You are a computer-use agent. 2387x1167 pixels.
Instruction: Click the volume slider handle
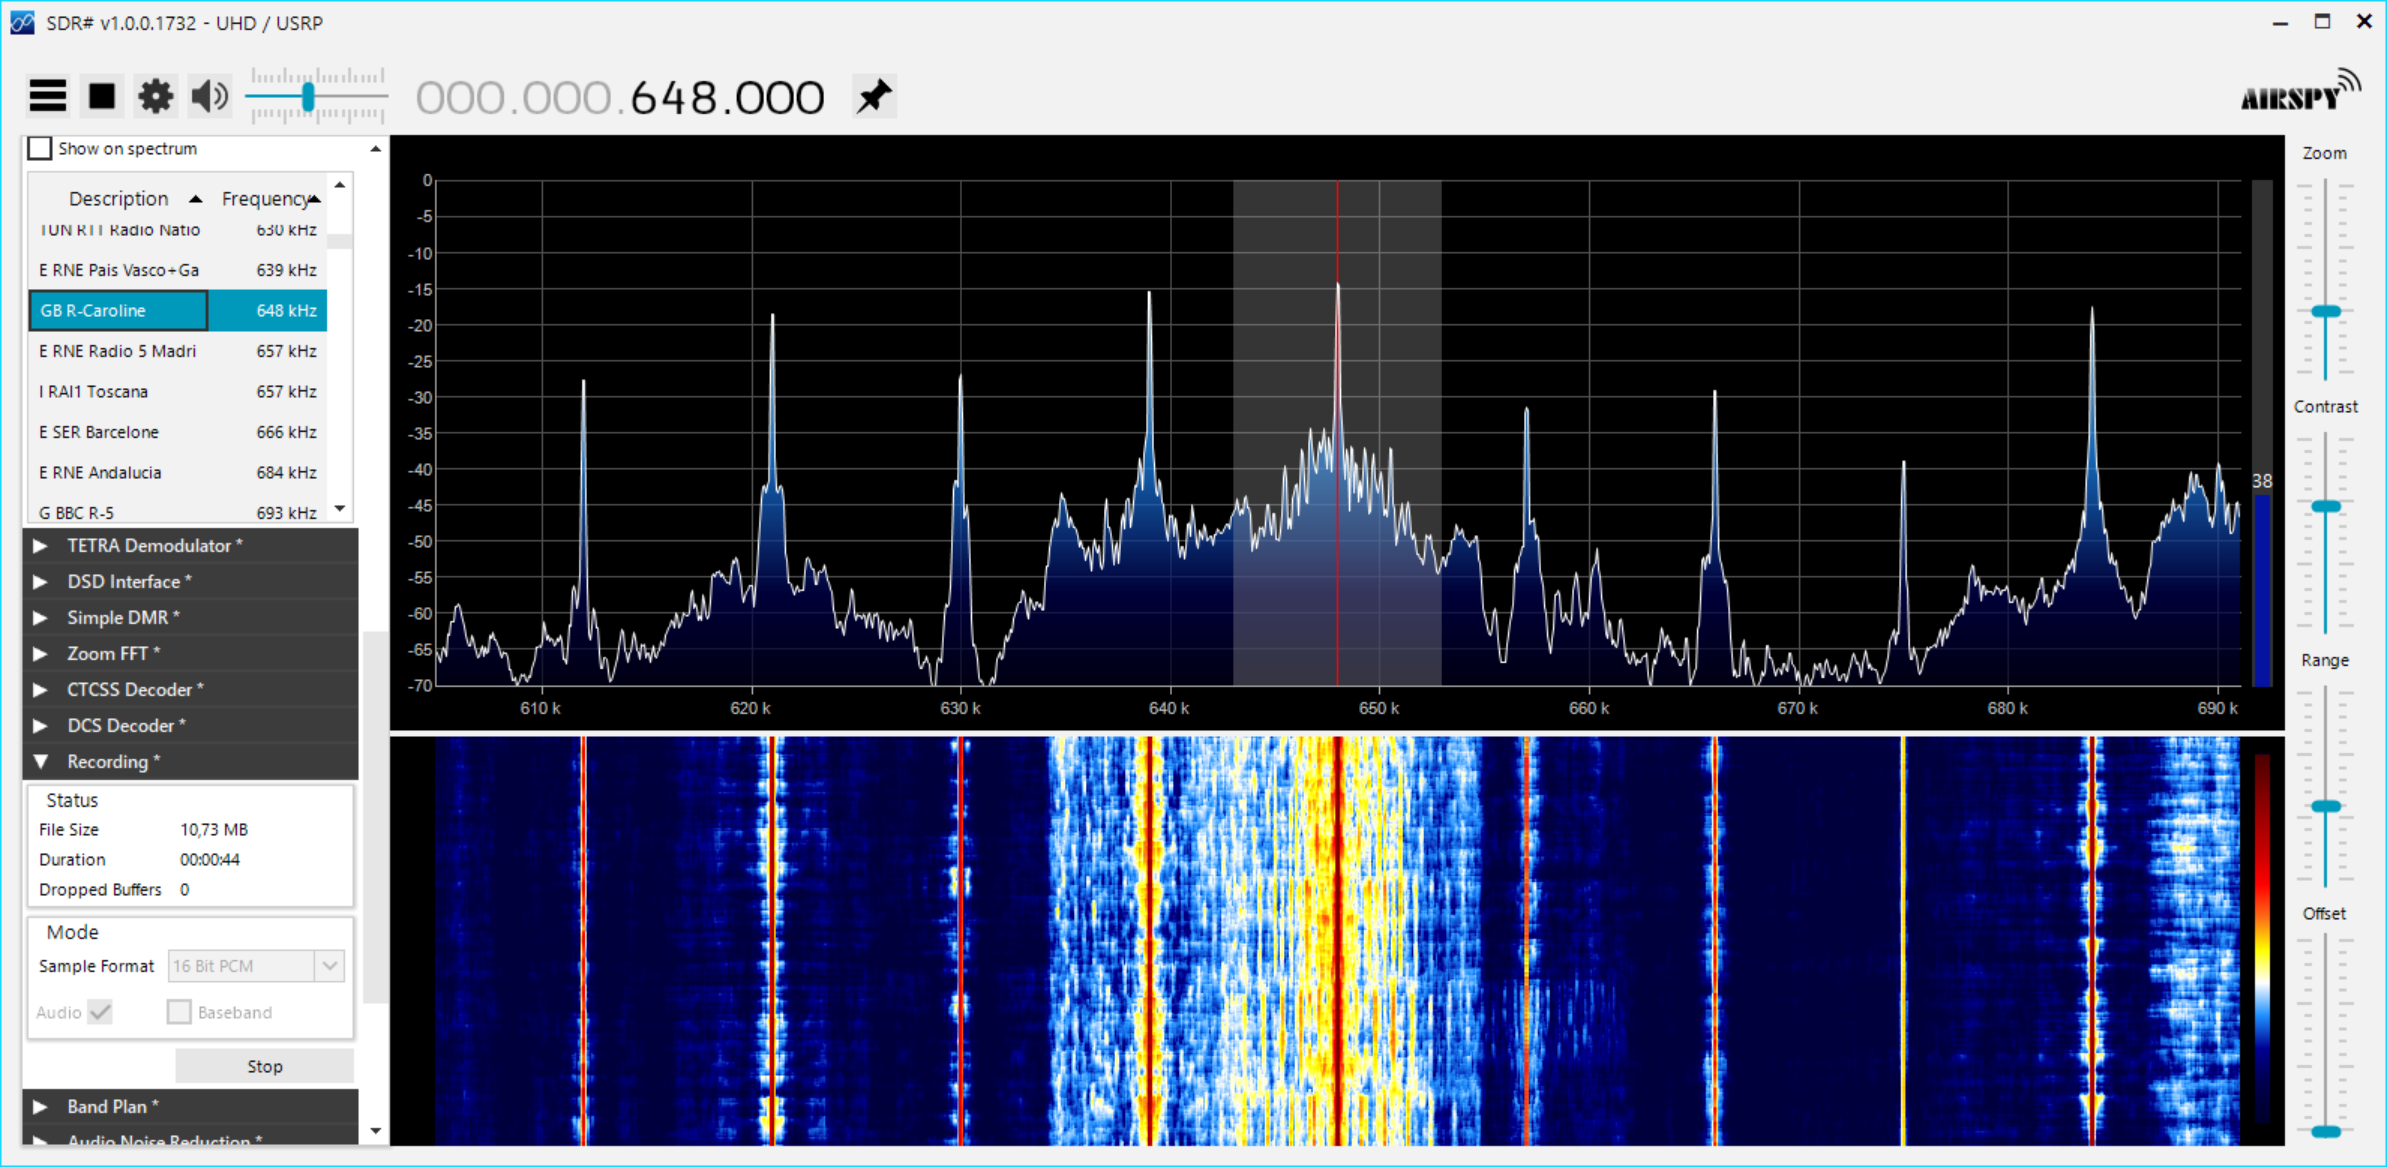(x=308, y=96)
